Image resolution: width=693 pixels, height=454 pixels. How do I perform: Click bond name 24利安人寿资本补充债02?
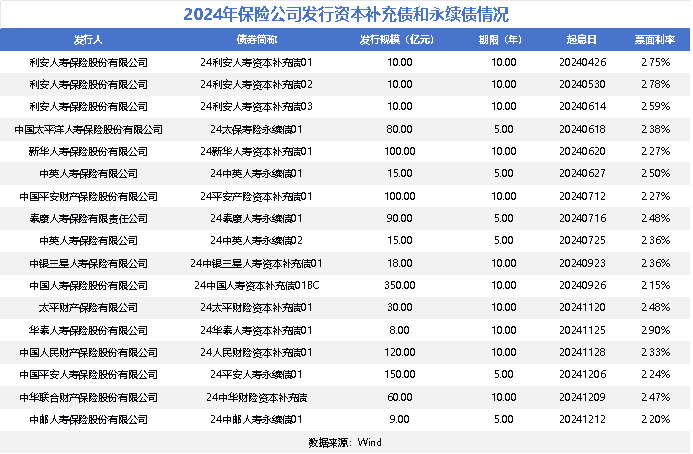tap(256, 85)
